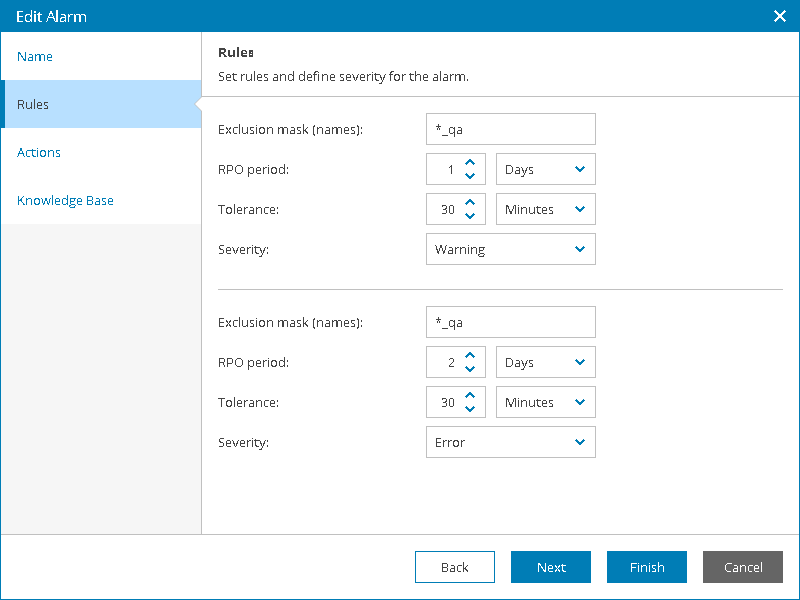Increase second rule RPO period value

tap(470, 356)
